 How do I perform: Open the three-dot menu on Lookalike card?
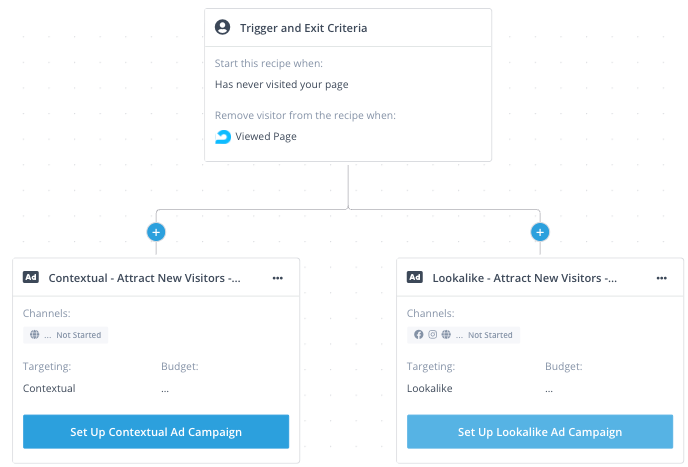(x=662, y=278)
